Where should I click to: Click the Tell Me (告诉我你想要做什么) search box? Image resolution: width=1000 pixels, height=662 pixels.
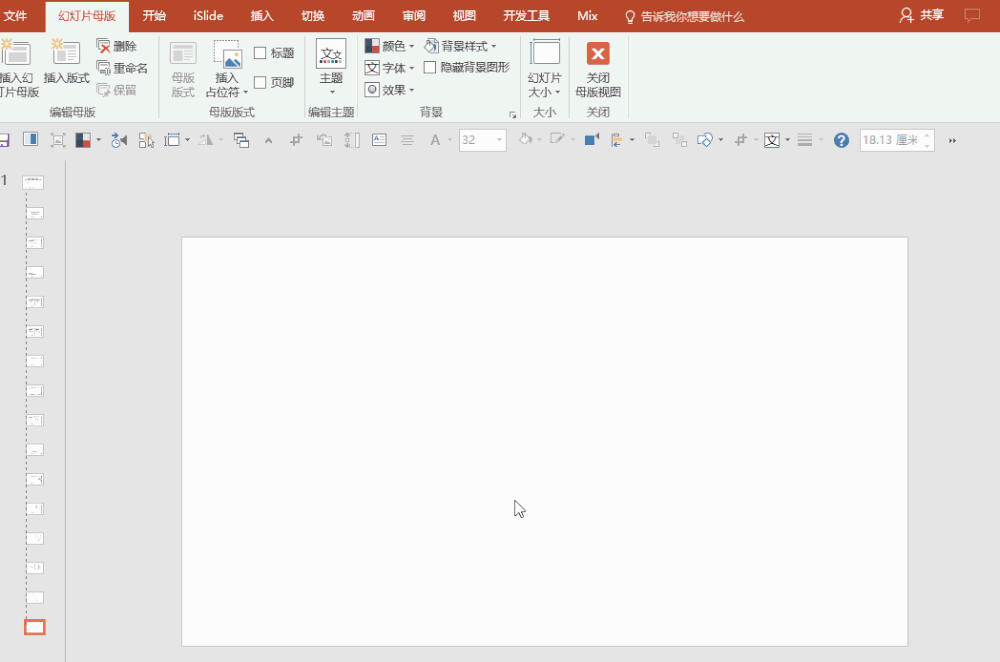[x=692, y=17]
